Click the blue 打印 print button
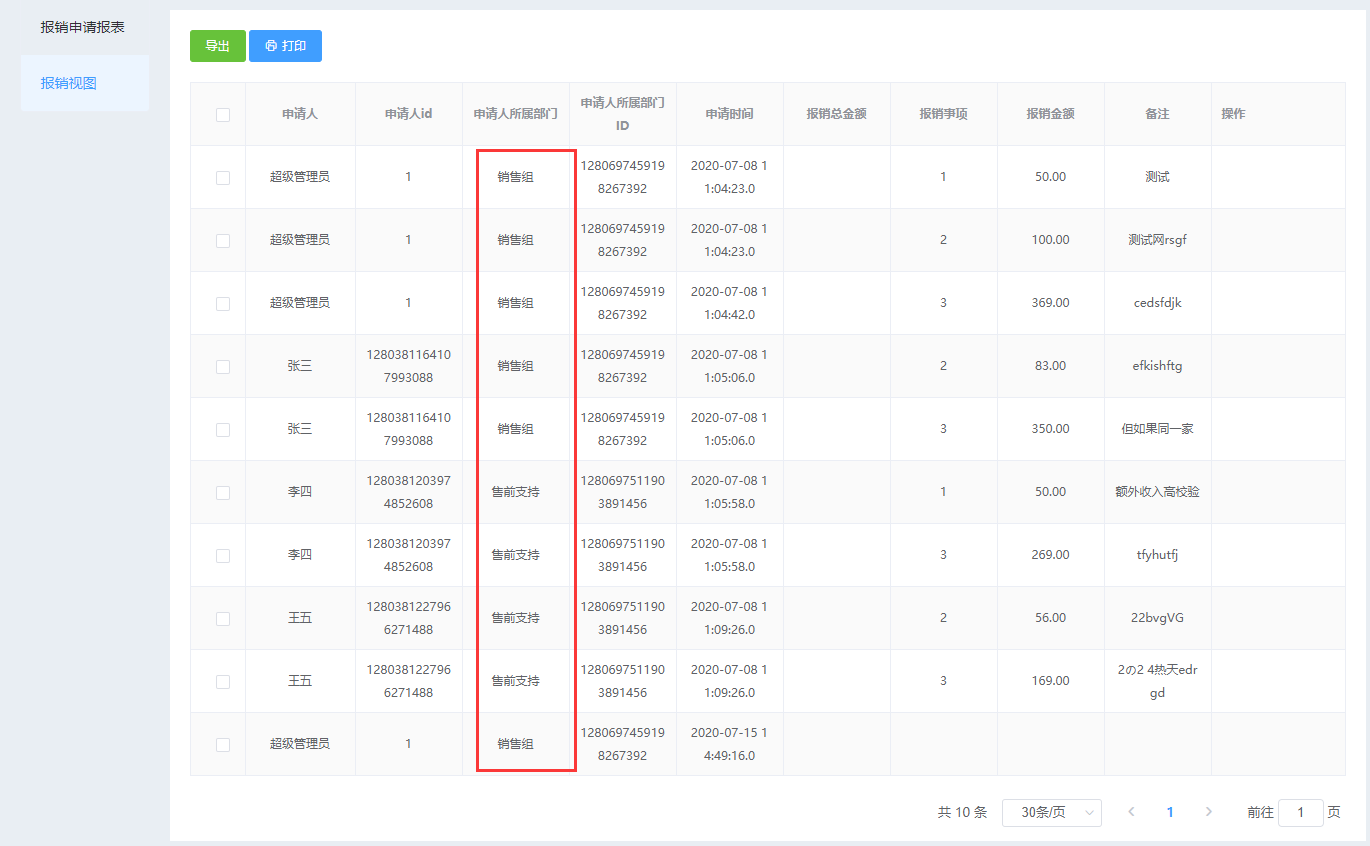 click(x=285, y=46)
